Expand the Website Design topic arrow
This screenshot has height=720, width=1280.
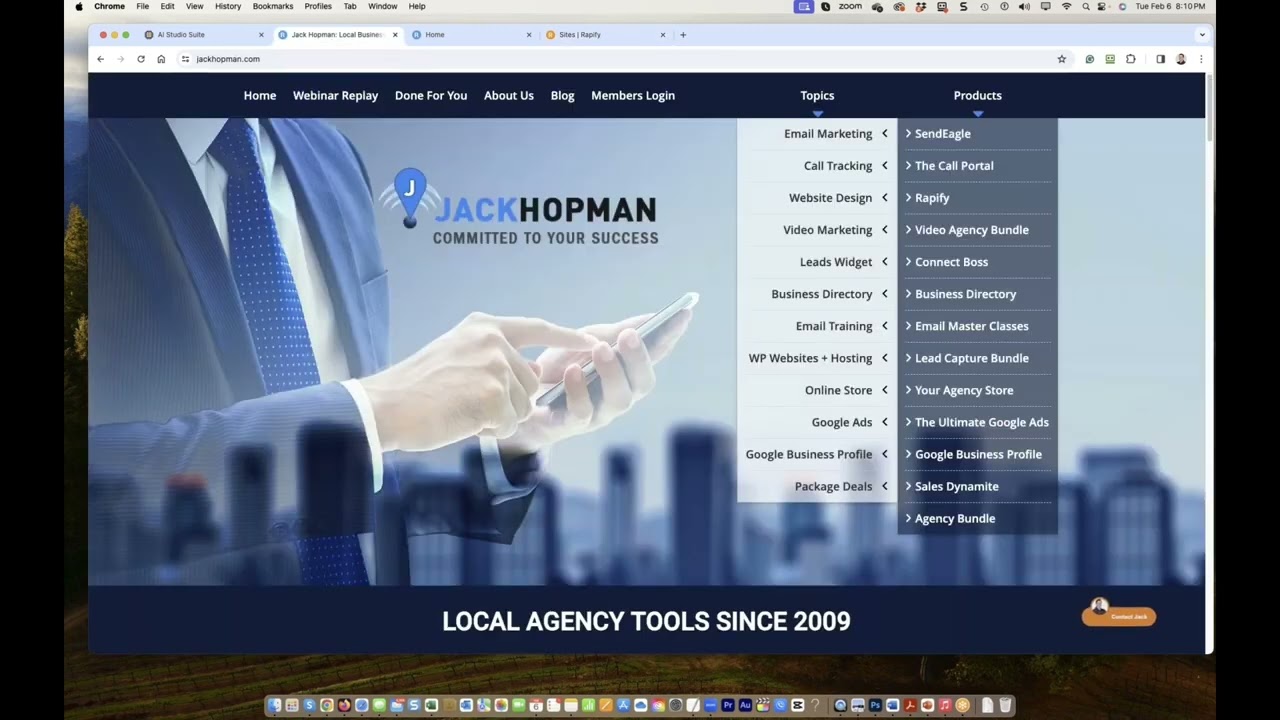click(884, 198)
